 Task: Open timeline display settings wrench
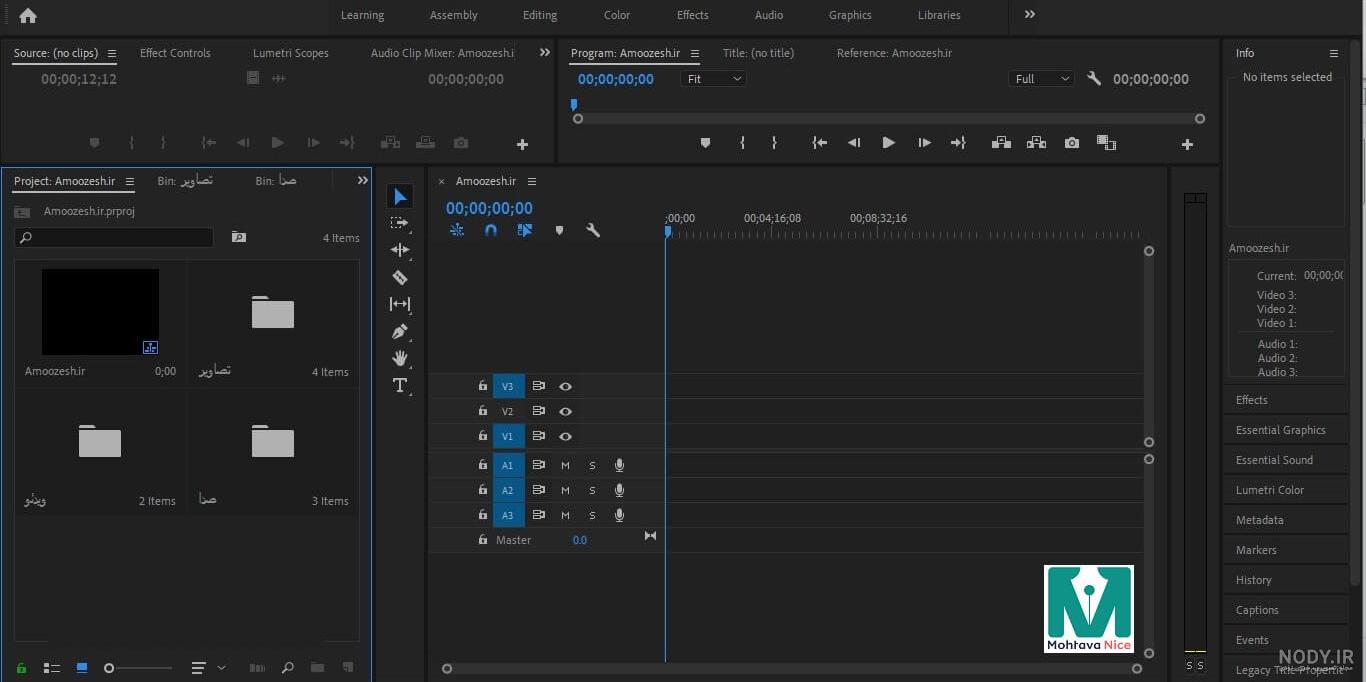pos(593,230)
